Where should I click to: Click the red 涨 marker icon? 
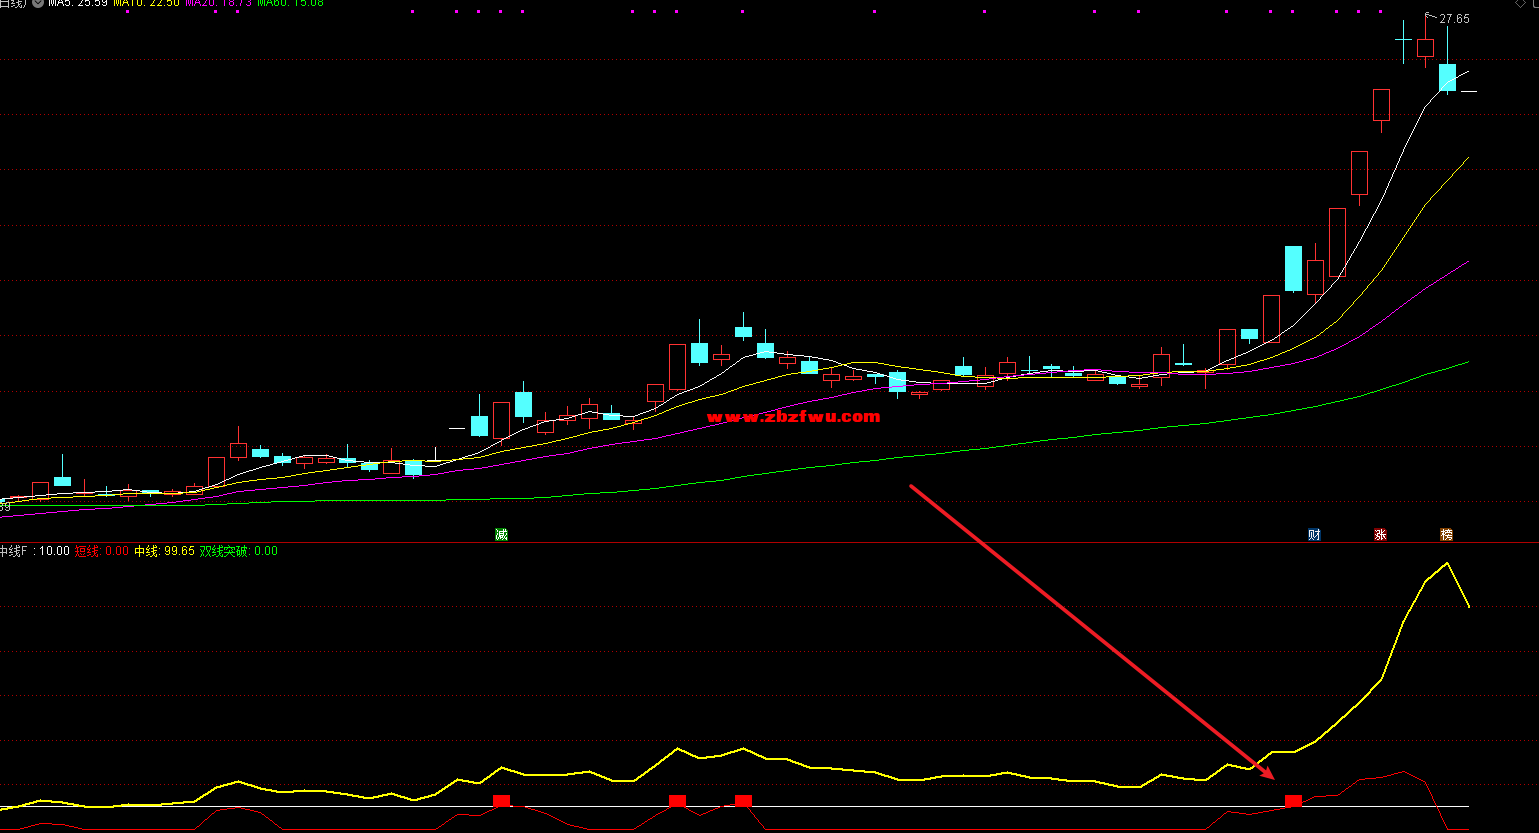[x=1380, y=535]
